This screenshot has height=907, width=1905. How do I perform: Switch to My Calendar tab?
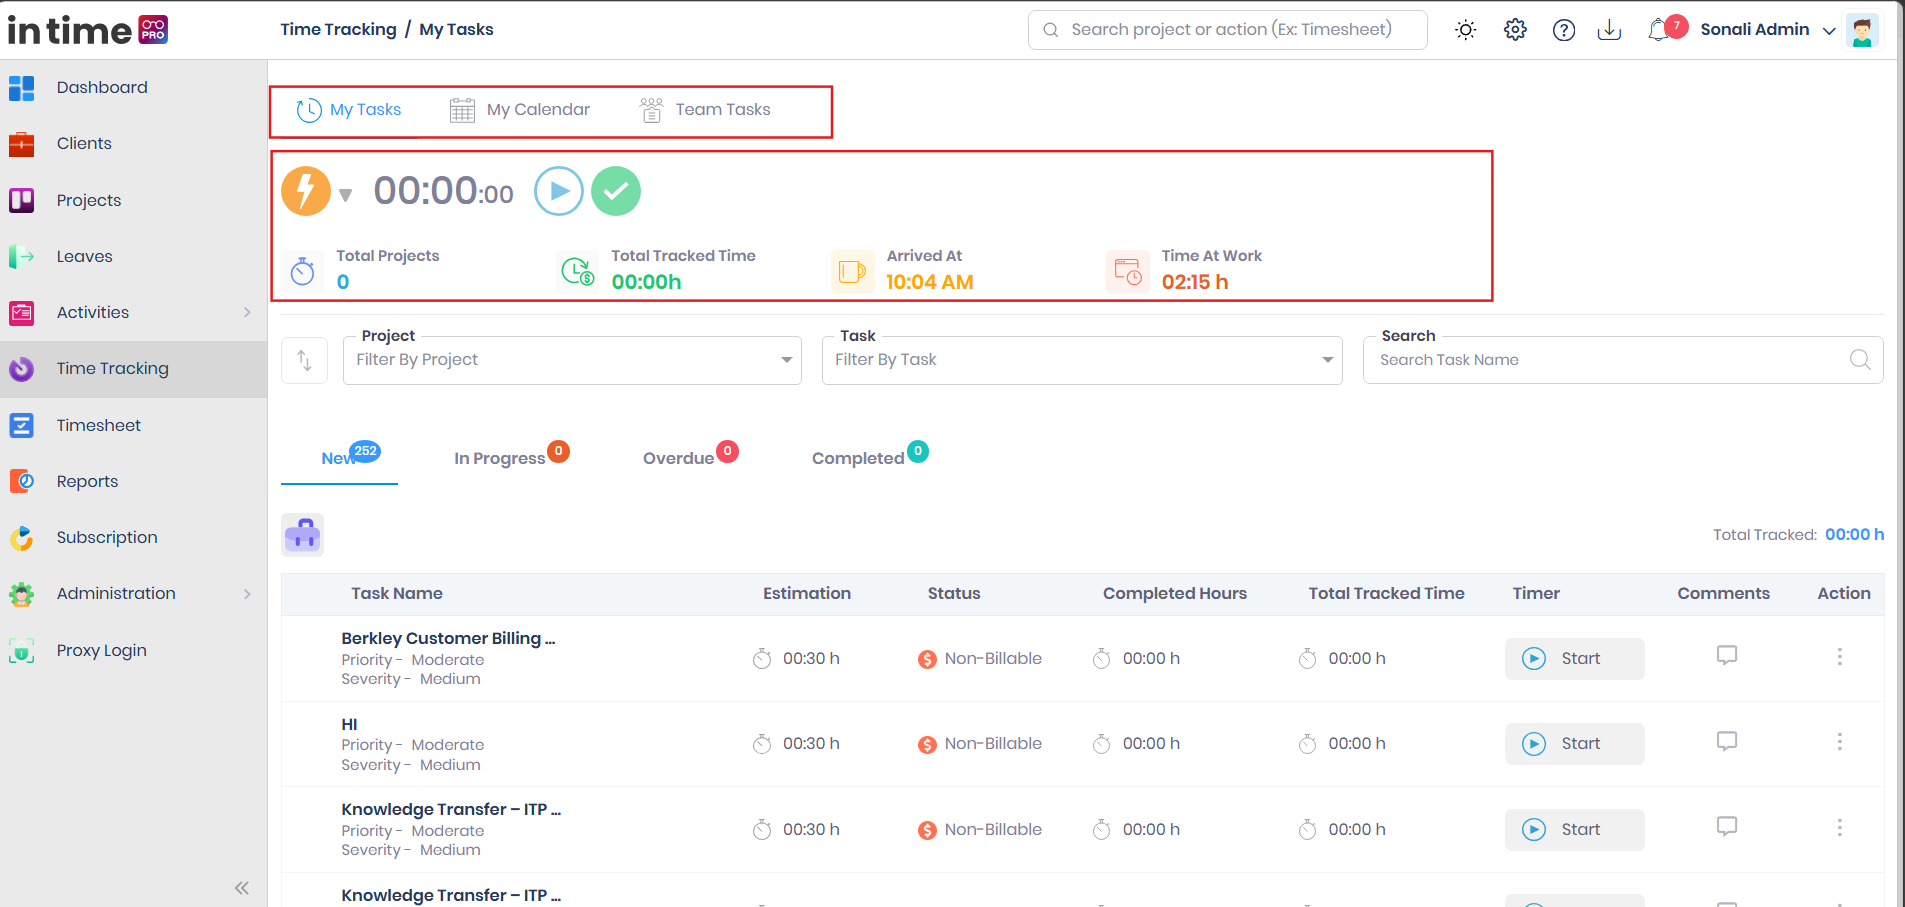click(x=519, y=110)
